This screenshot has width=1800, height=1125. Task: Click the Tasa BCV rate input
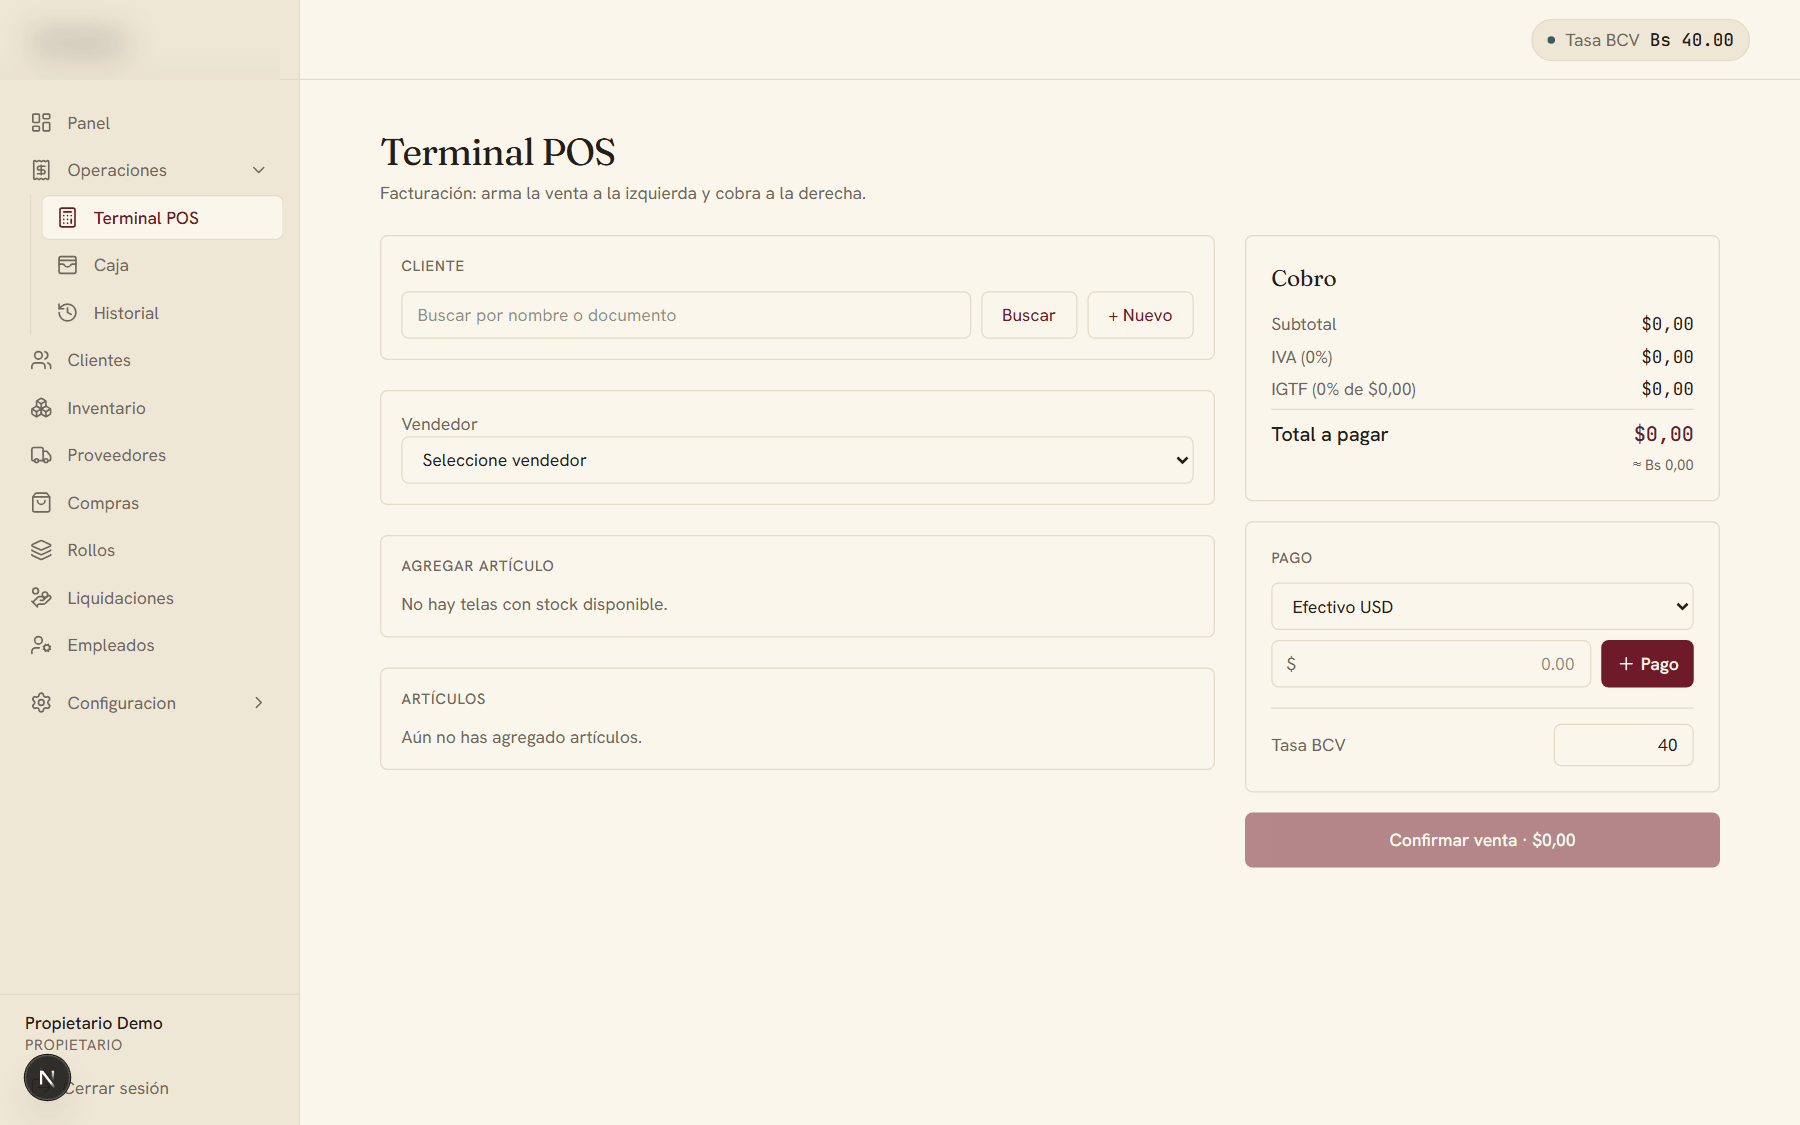tap(1623, 745)
